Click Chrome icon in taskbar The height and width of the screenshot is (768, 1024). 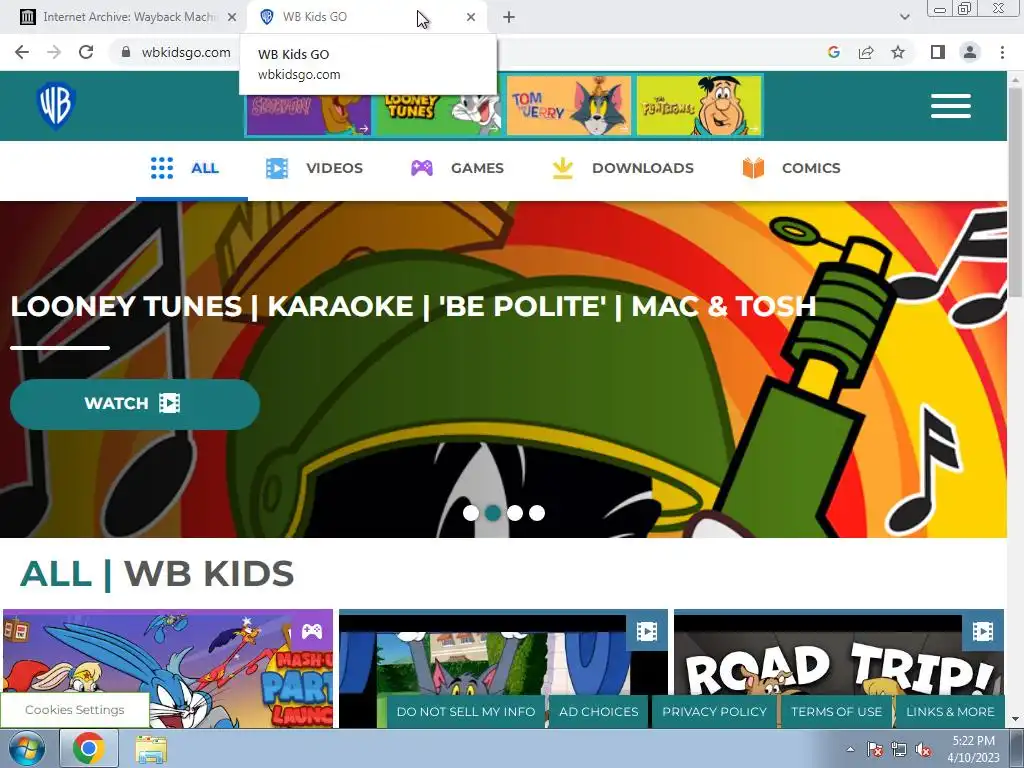[x=88, y=748]
